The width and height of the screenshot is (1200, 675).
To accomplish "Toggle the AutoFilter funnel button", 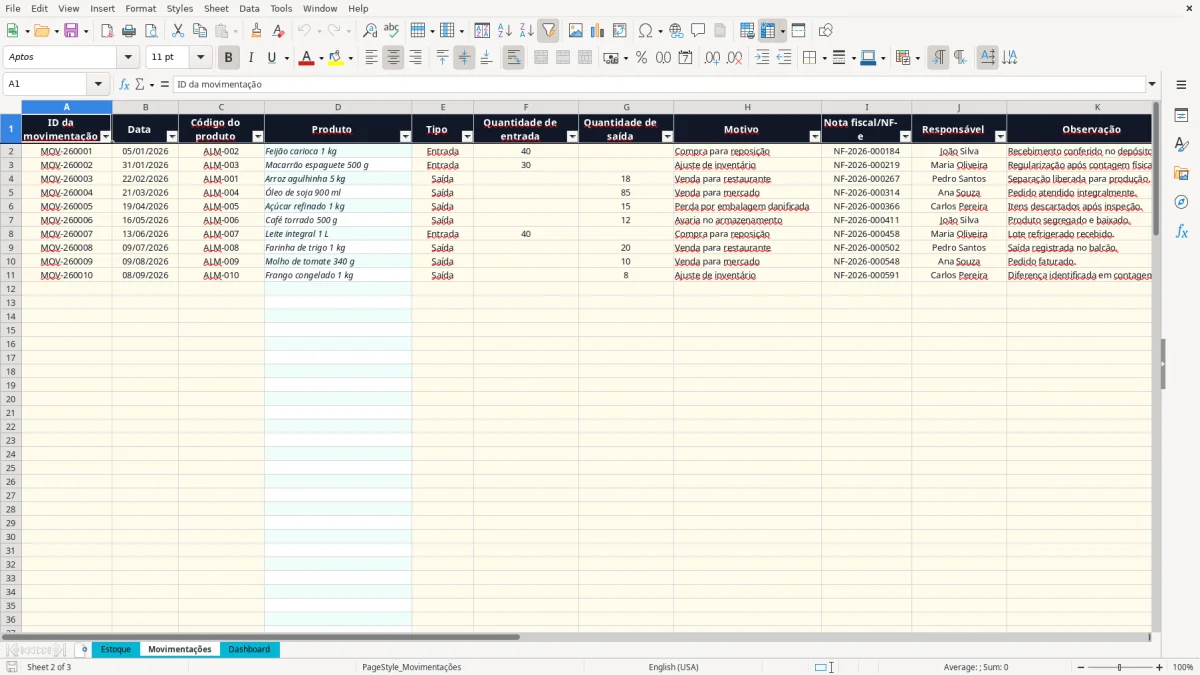I will (548, 31).
